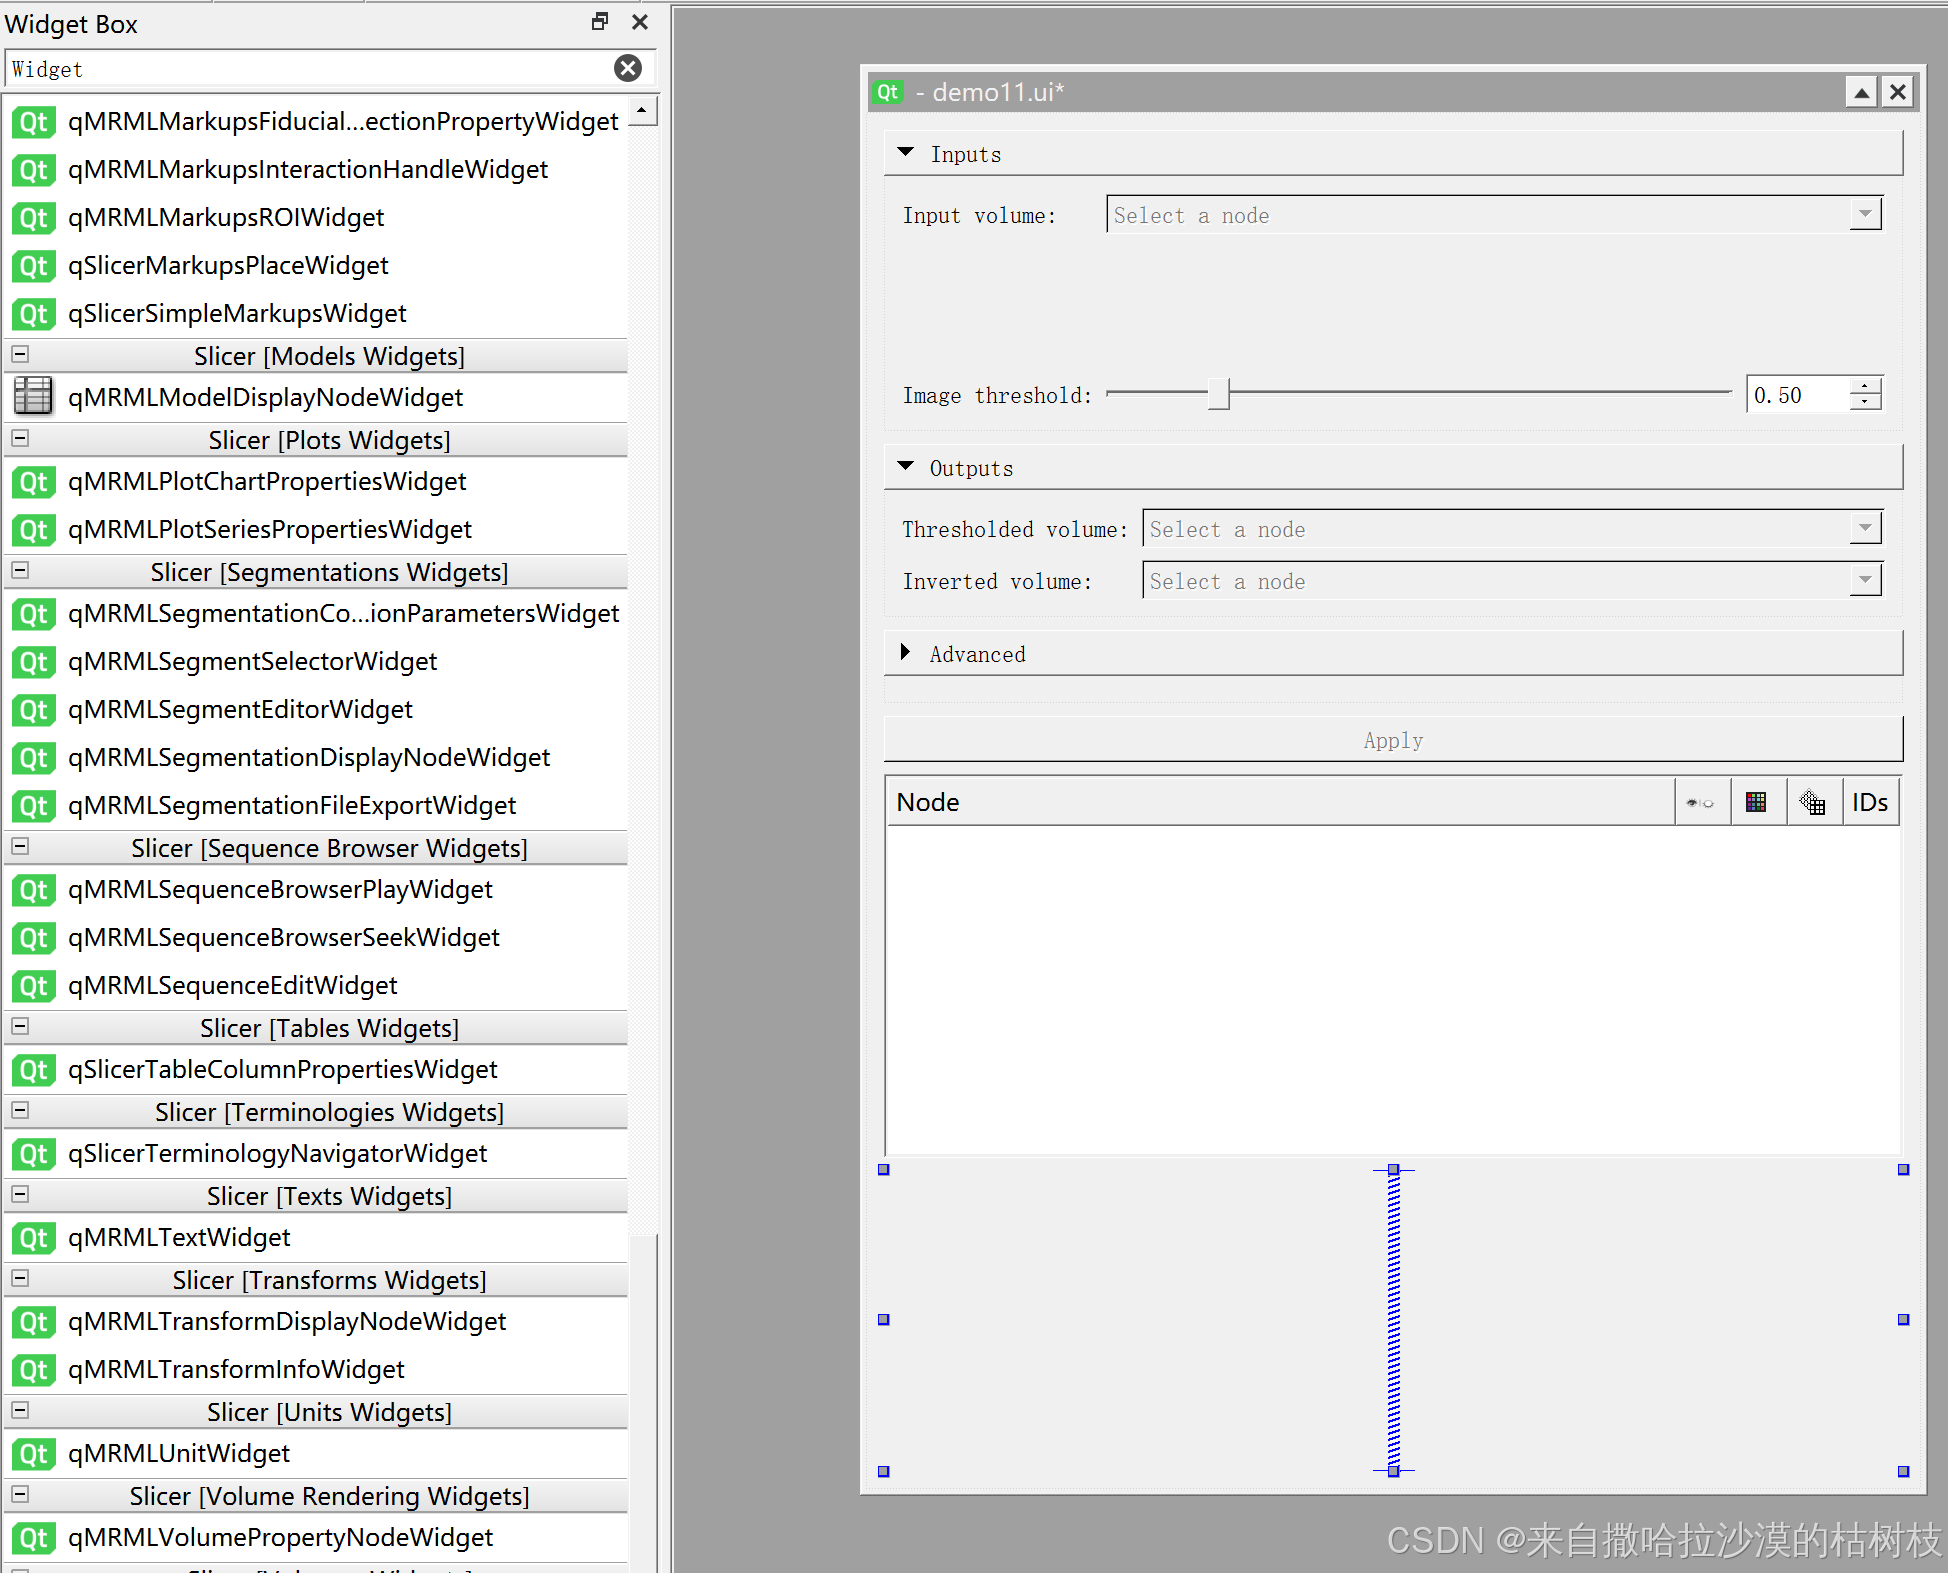Toggle the IDs button on the Node table
Screen dimensions: 1948x1573
[1869, 801]
